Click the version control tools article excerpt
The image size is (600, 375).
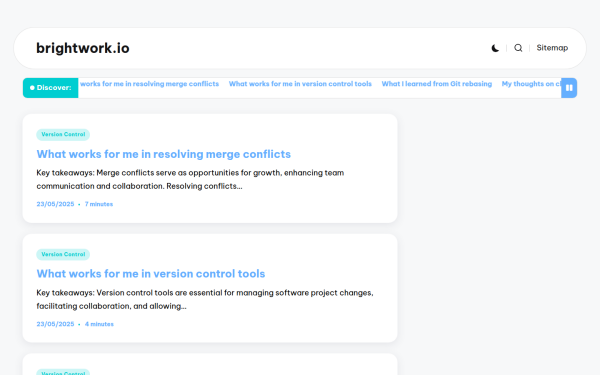(205, 299)
